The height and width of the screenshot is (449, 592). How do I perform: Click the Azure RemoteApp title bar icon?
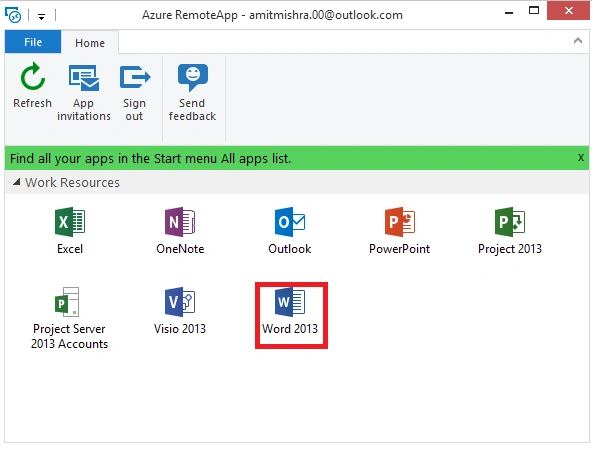click(x=13, y=15)
